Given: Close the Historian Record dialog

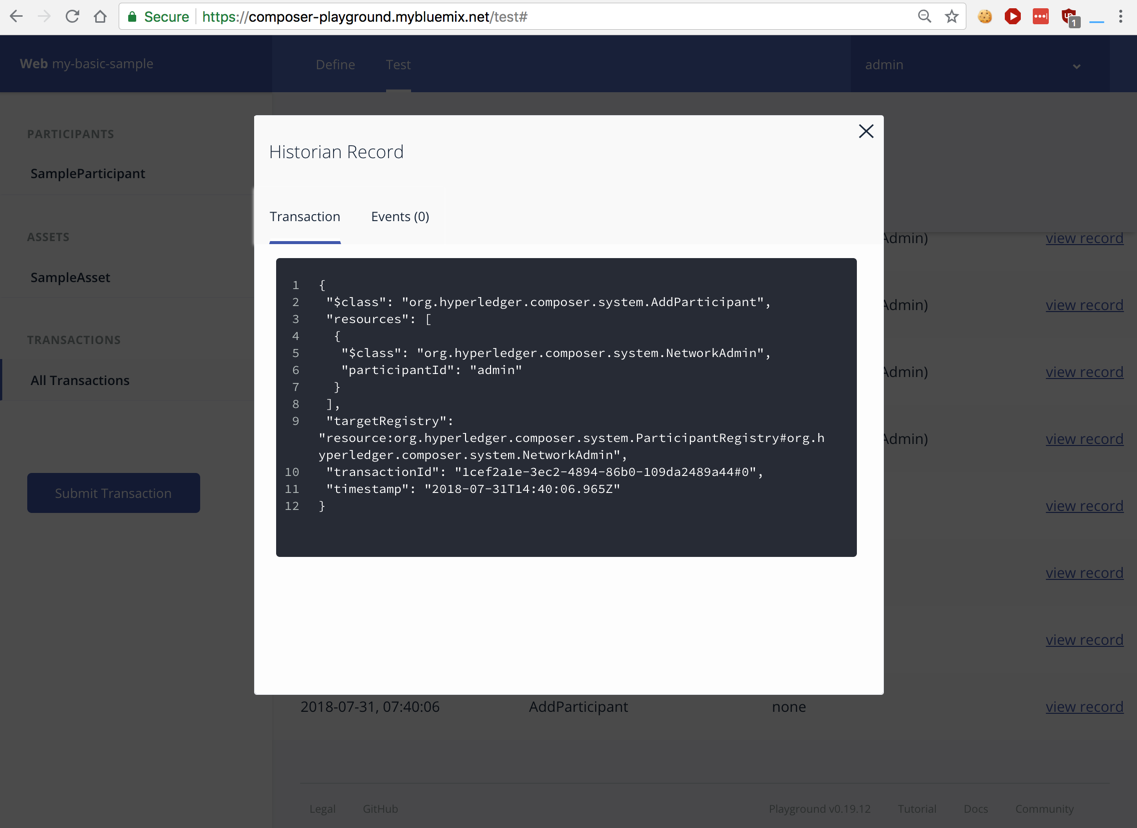Looking at the screenshot, I should (x=866, y=131).
